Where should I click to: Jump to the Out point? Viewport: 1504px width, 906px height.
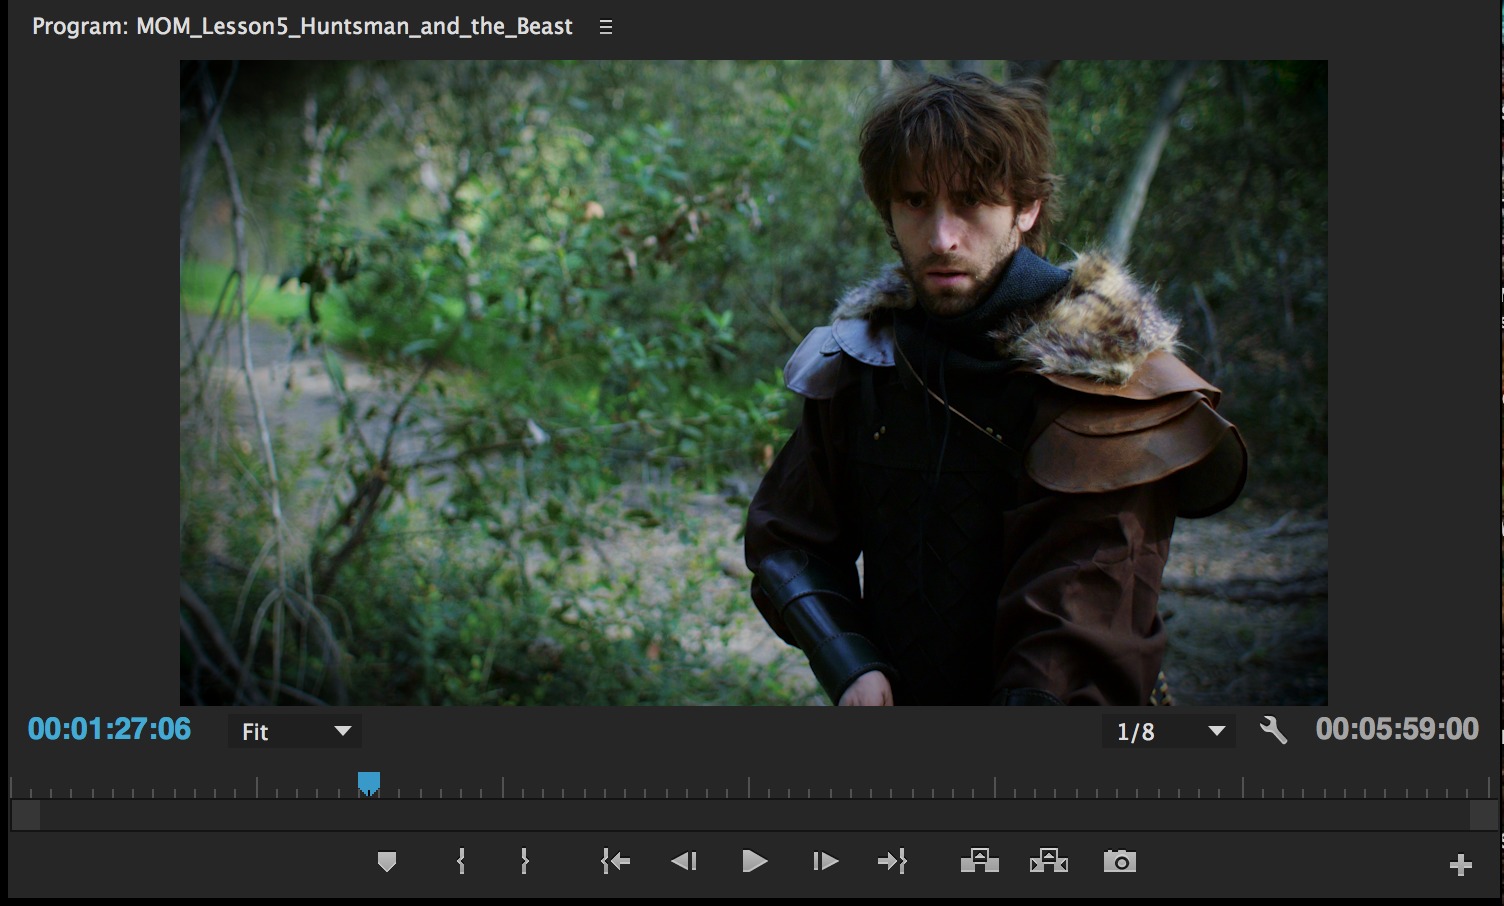point(892,861)
